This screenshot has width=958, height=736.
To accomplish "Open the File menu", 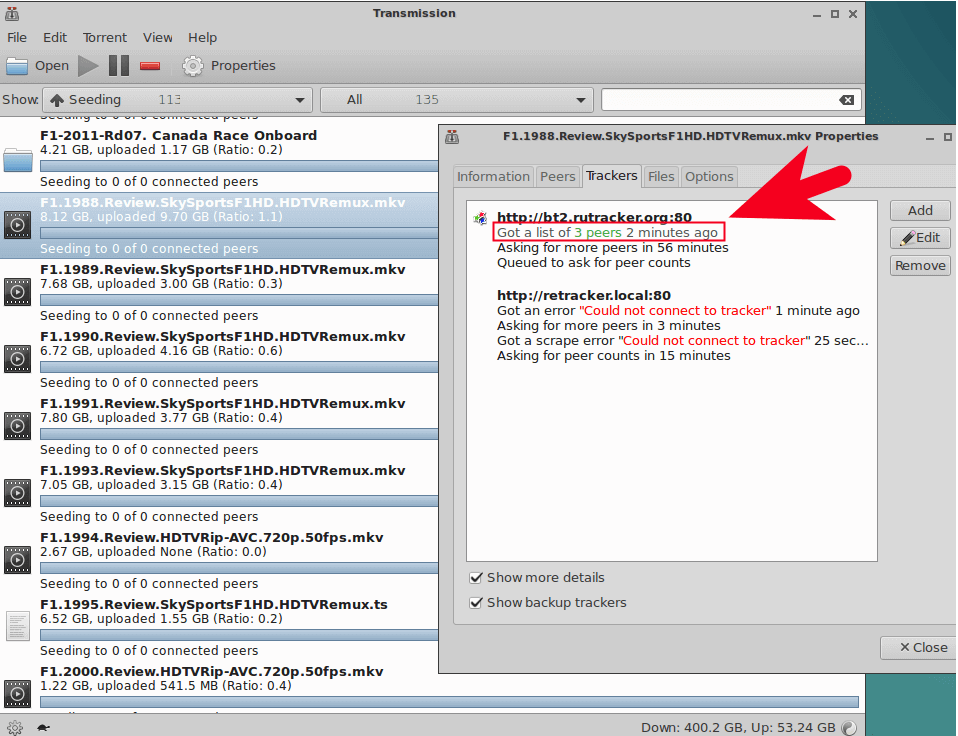I will tap(17, 38).
